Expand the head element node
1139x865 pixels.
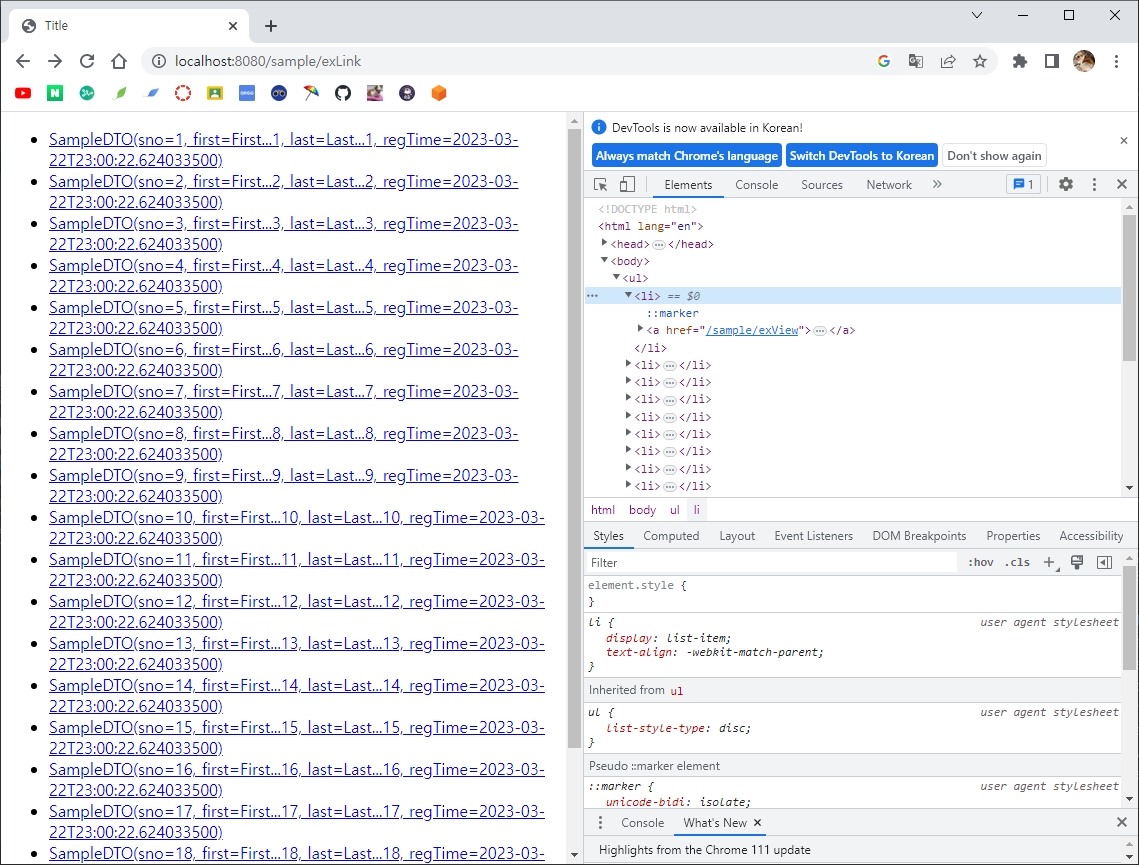tap(604, 243)
